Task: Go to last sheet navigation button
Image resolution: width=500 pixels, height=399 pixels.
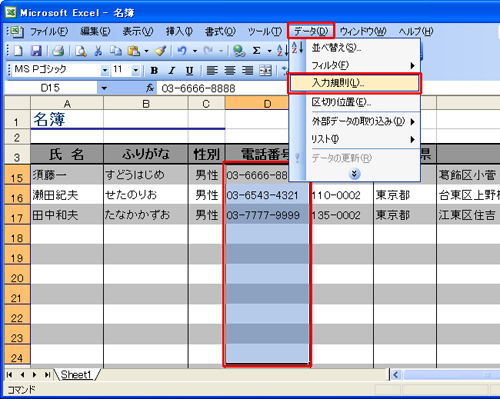Action: tap(47, 375)
